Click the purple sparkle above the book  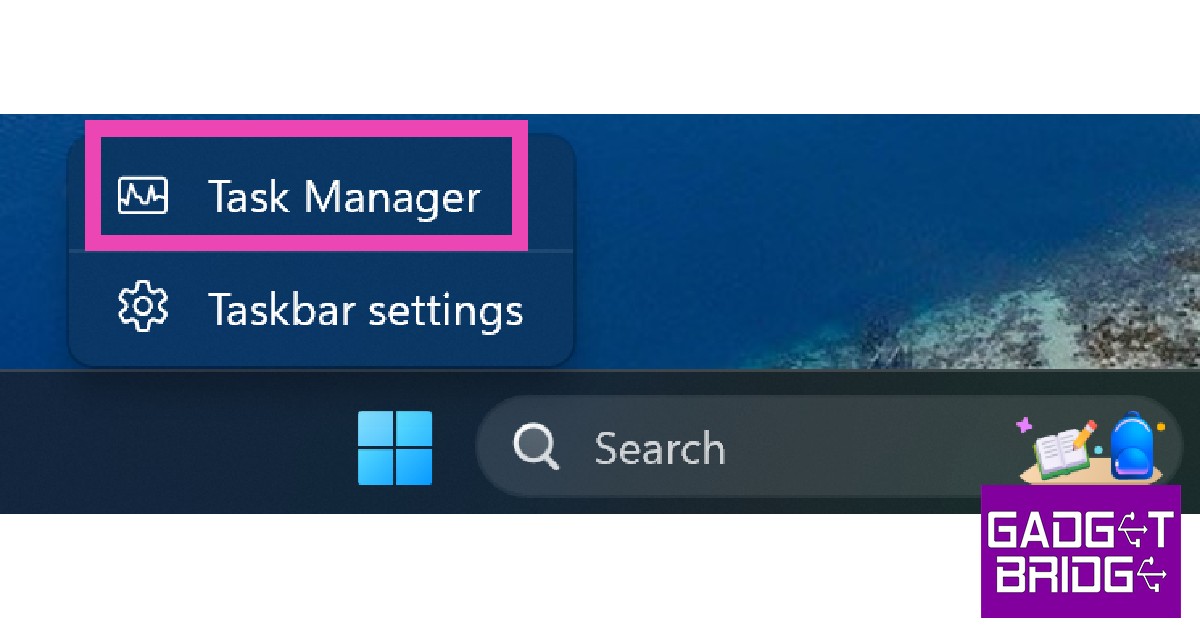tap(1024, 424)
